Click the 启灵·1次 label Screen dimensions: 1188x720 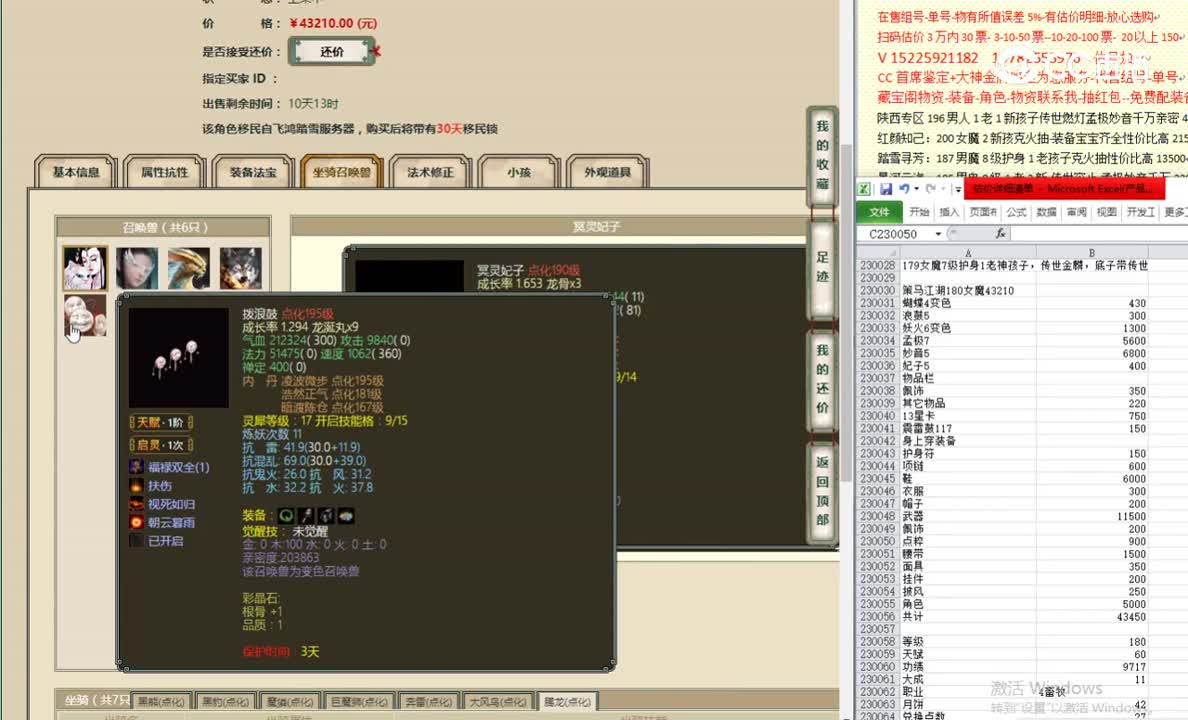click(161, 445)
